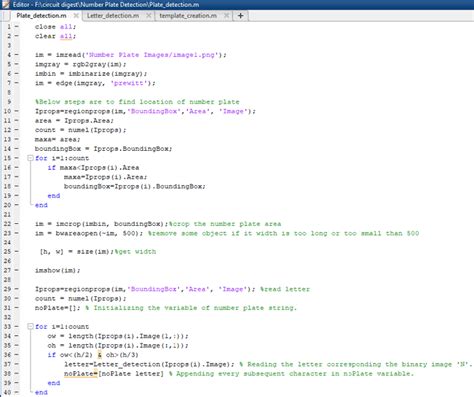This screenshot has width=474, height=397.
Task: Set breakpoint dash on line 10
Action: [x=17, y=111]
